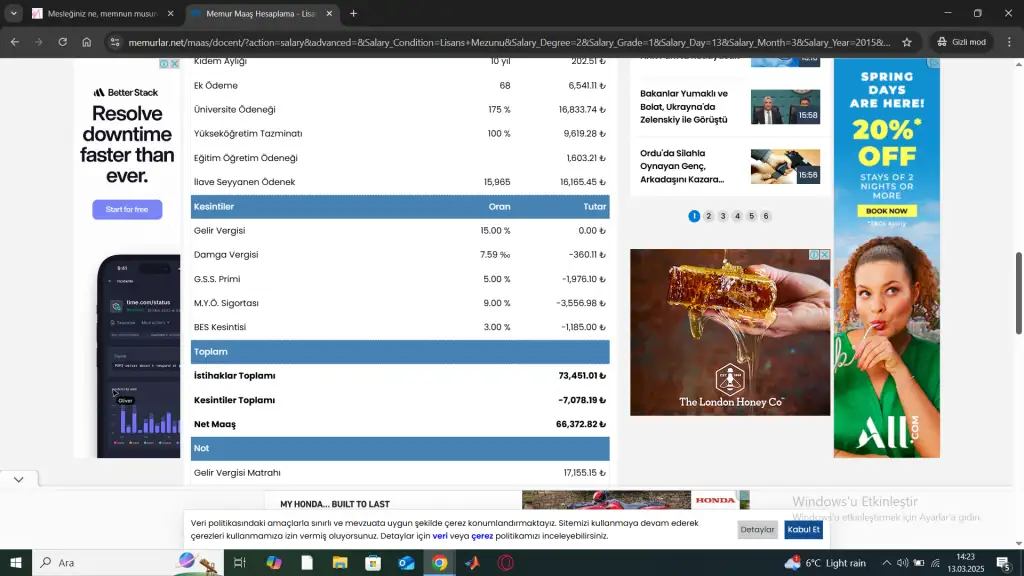This screenshot has height=576, width=1024.
Task: Click the page vertical scrollbar thumb
Action: tap(1019, 293)
